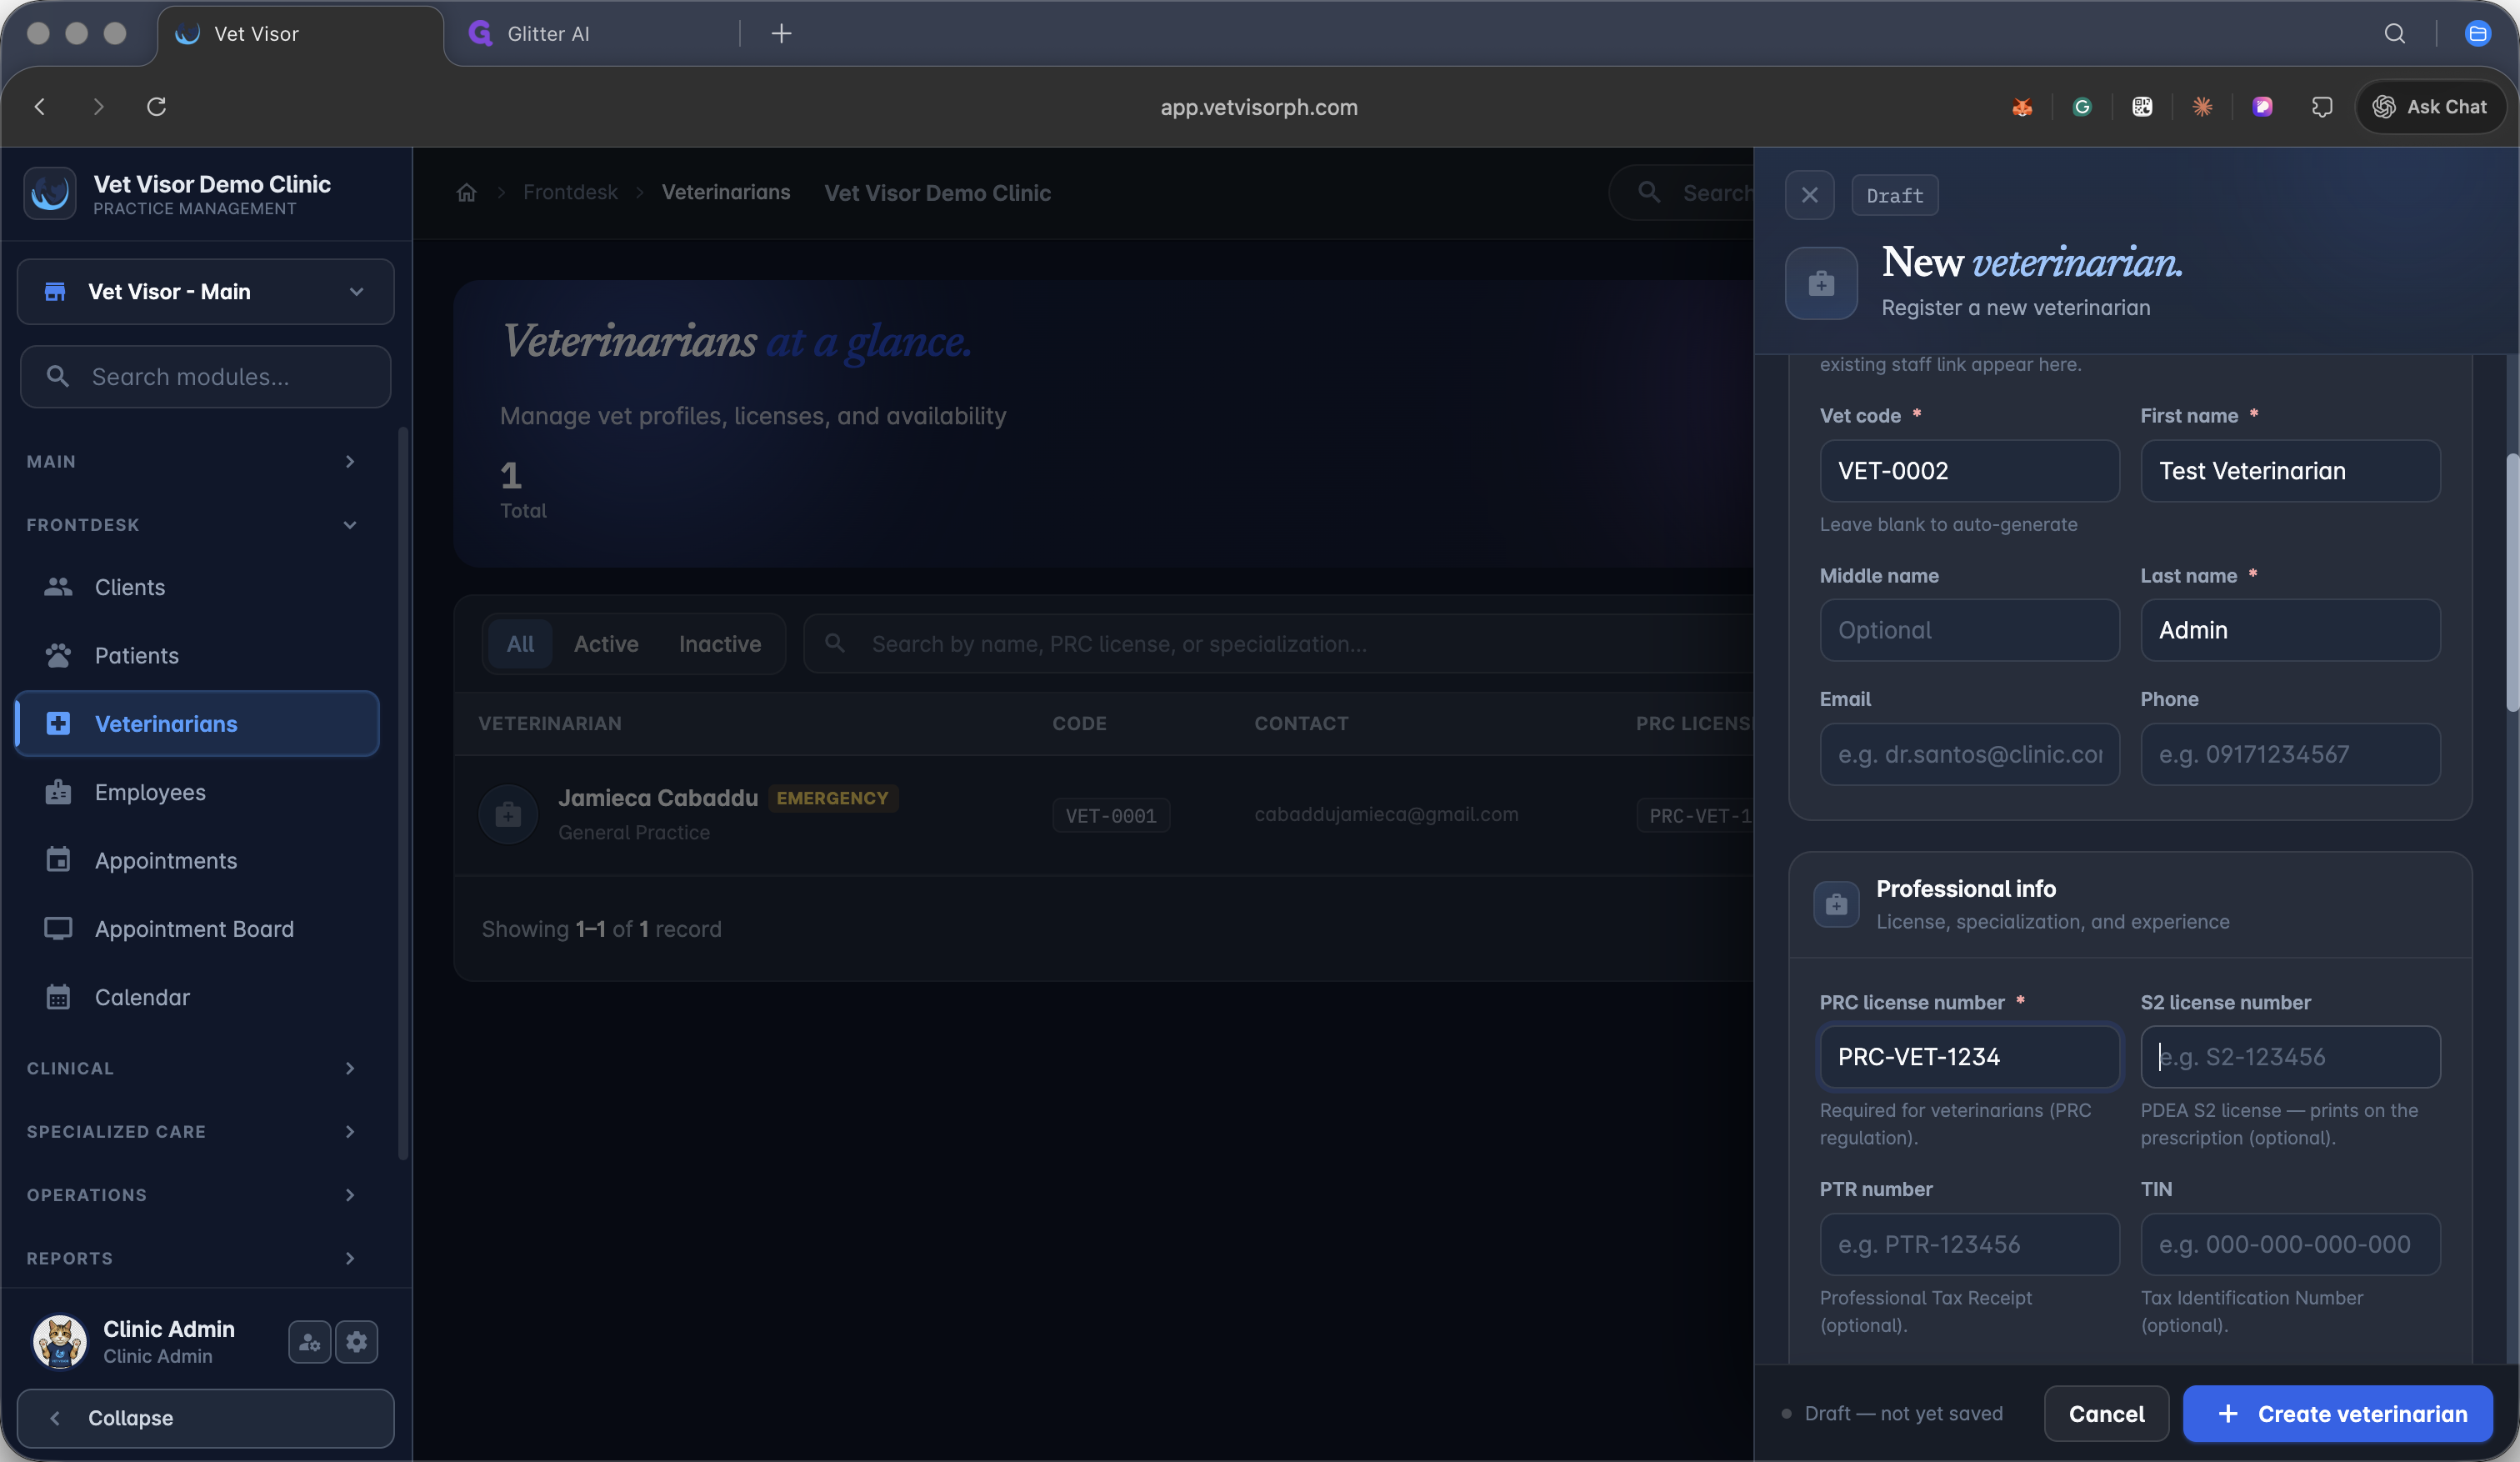Screen dimensions: 2520x1462
Task: Click the Vet Visor Demo Clinic logo icon
Action: point(50,193)
